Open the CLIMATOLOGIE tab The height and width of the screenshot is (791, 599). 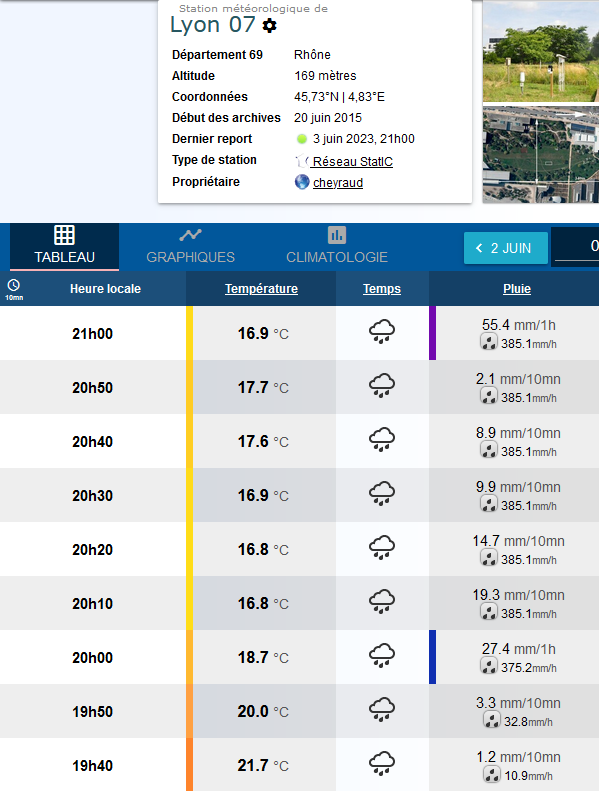coord(337,246)
